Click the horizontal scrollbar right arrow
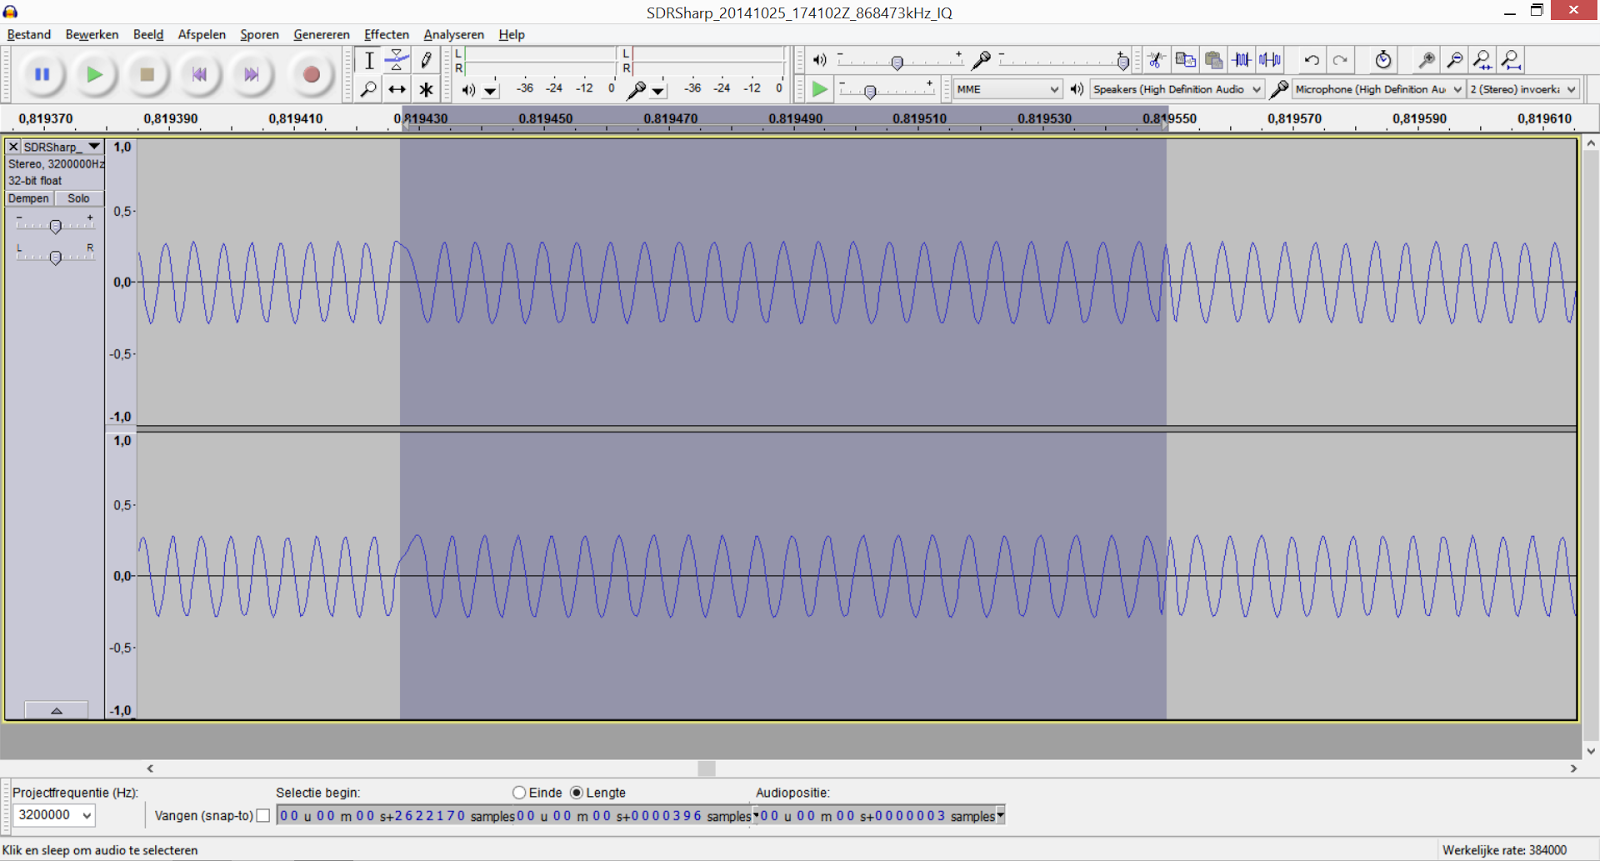This screenshot has width=1600, height=861. click(x=1573, y=768)
